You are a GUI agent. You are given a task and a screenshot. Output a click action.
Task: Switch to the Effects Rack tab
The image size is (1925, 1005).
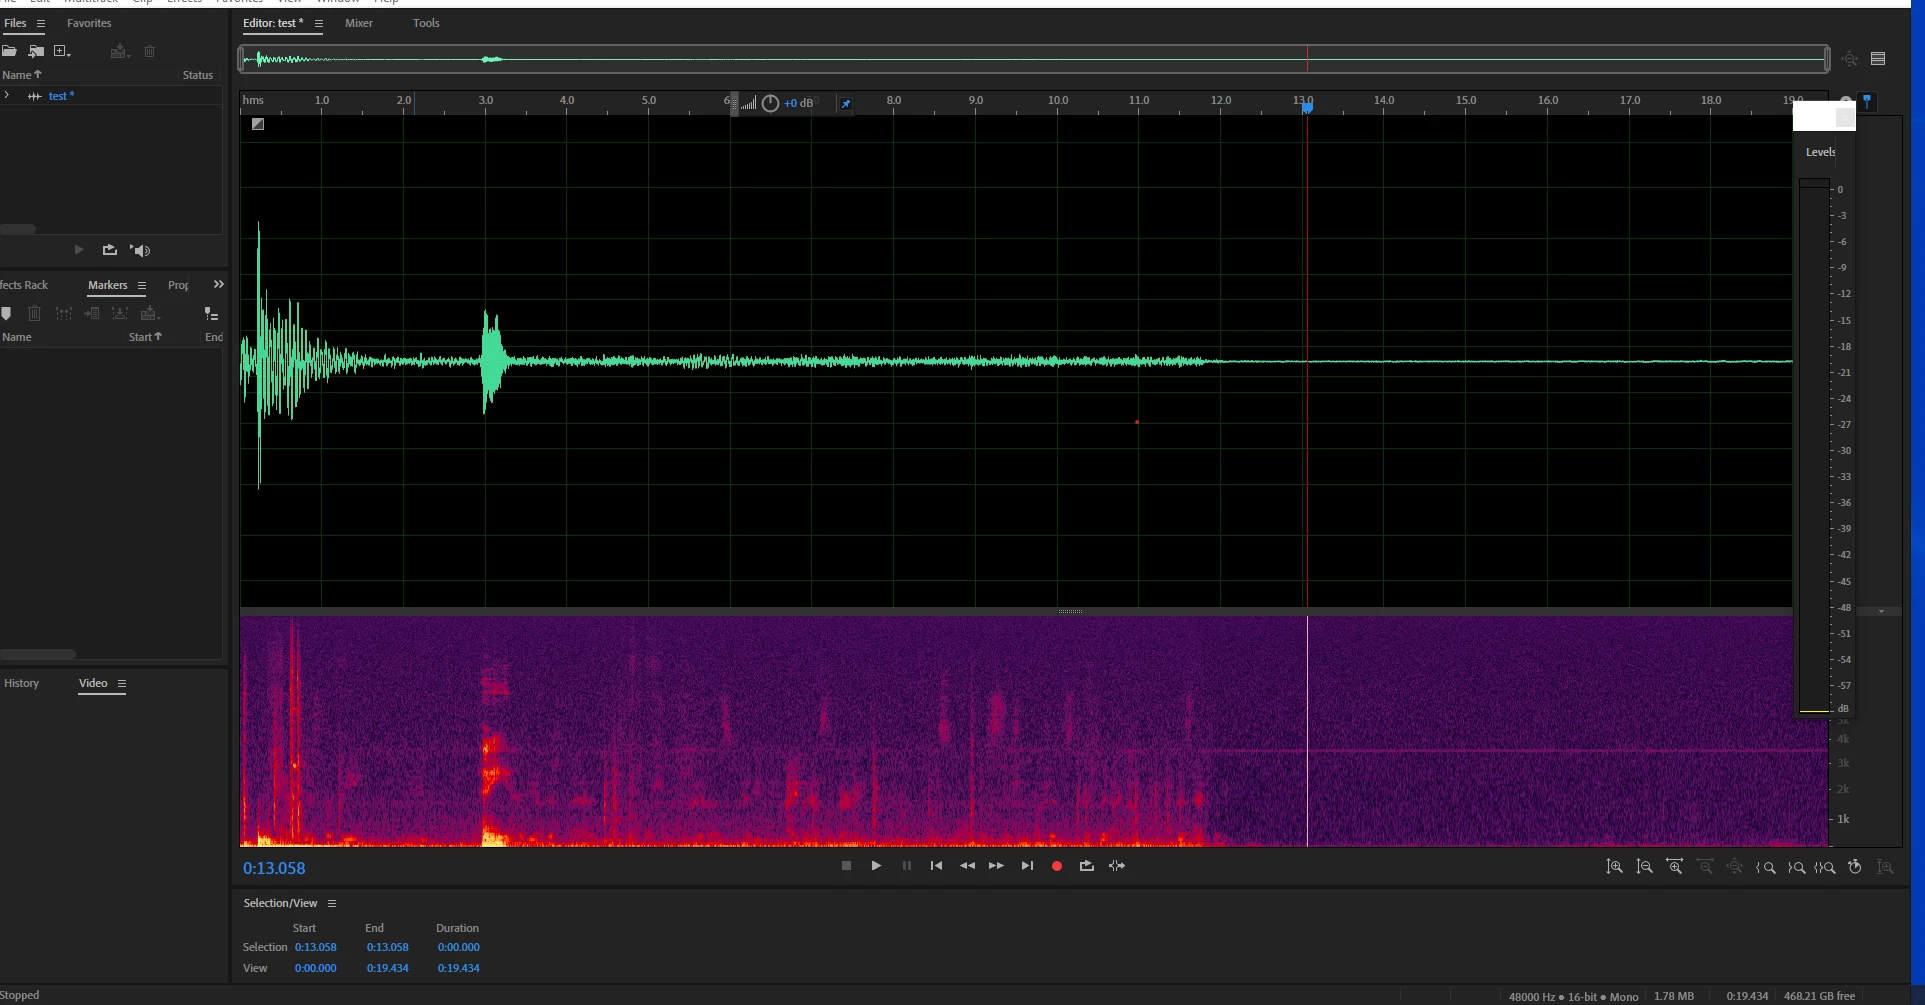[24, 285]
